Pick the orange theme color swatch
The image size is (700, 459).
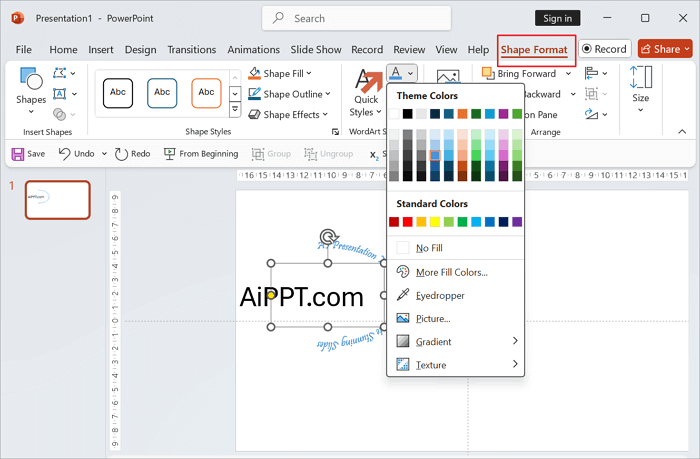click(x=462, y=114)
